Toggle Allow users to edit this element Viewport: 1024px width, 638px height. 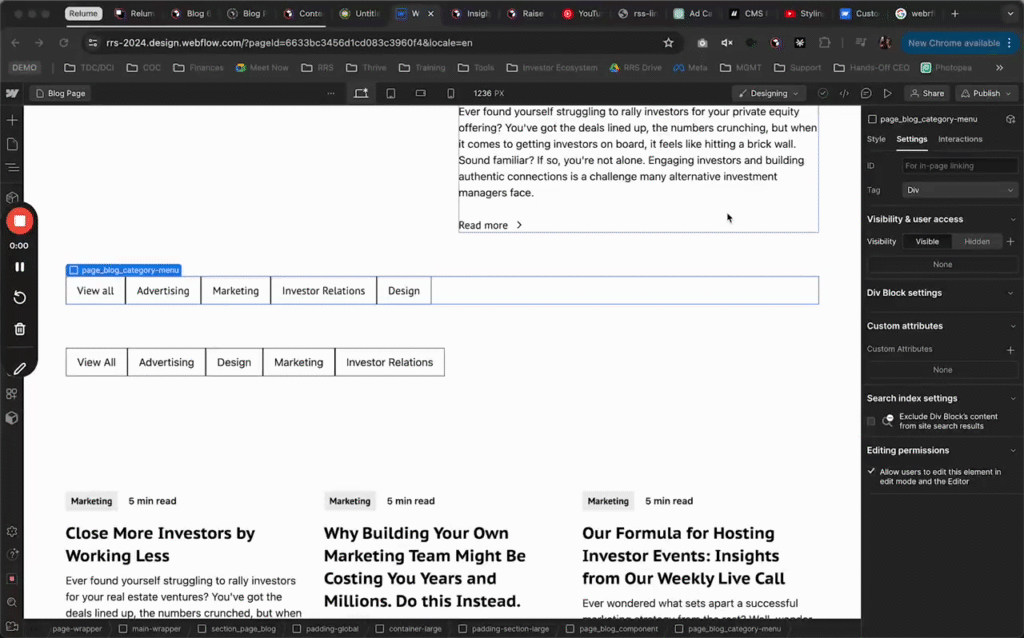871,471
